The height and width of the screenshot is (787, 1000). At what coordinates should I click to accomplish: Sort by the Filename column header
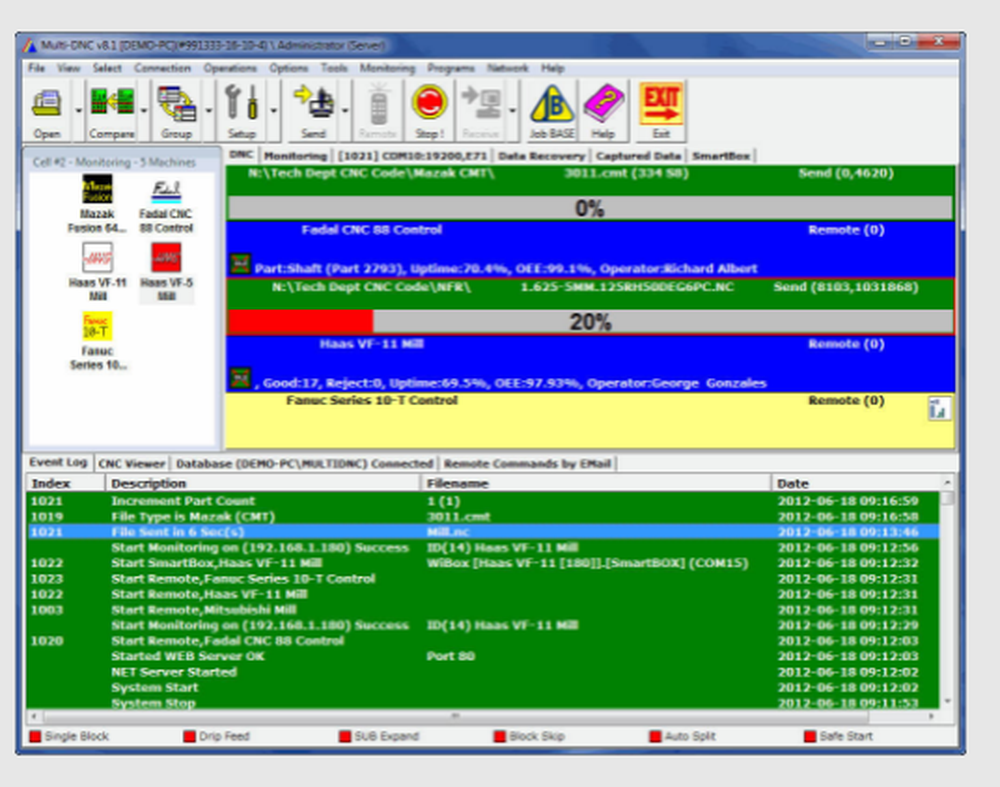pos(596,483)
